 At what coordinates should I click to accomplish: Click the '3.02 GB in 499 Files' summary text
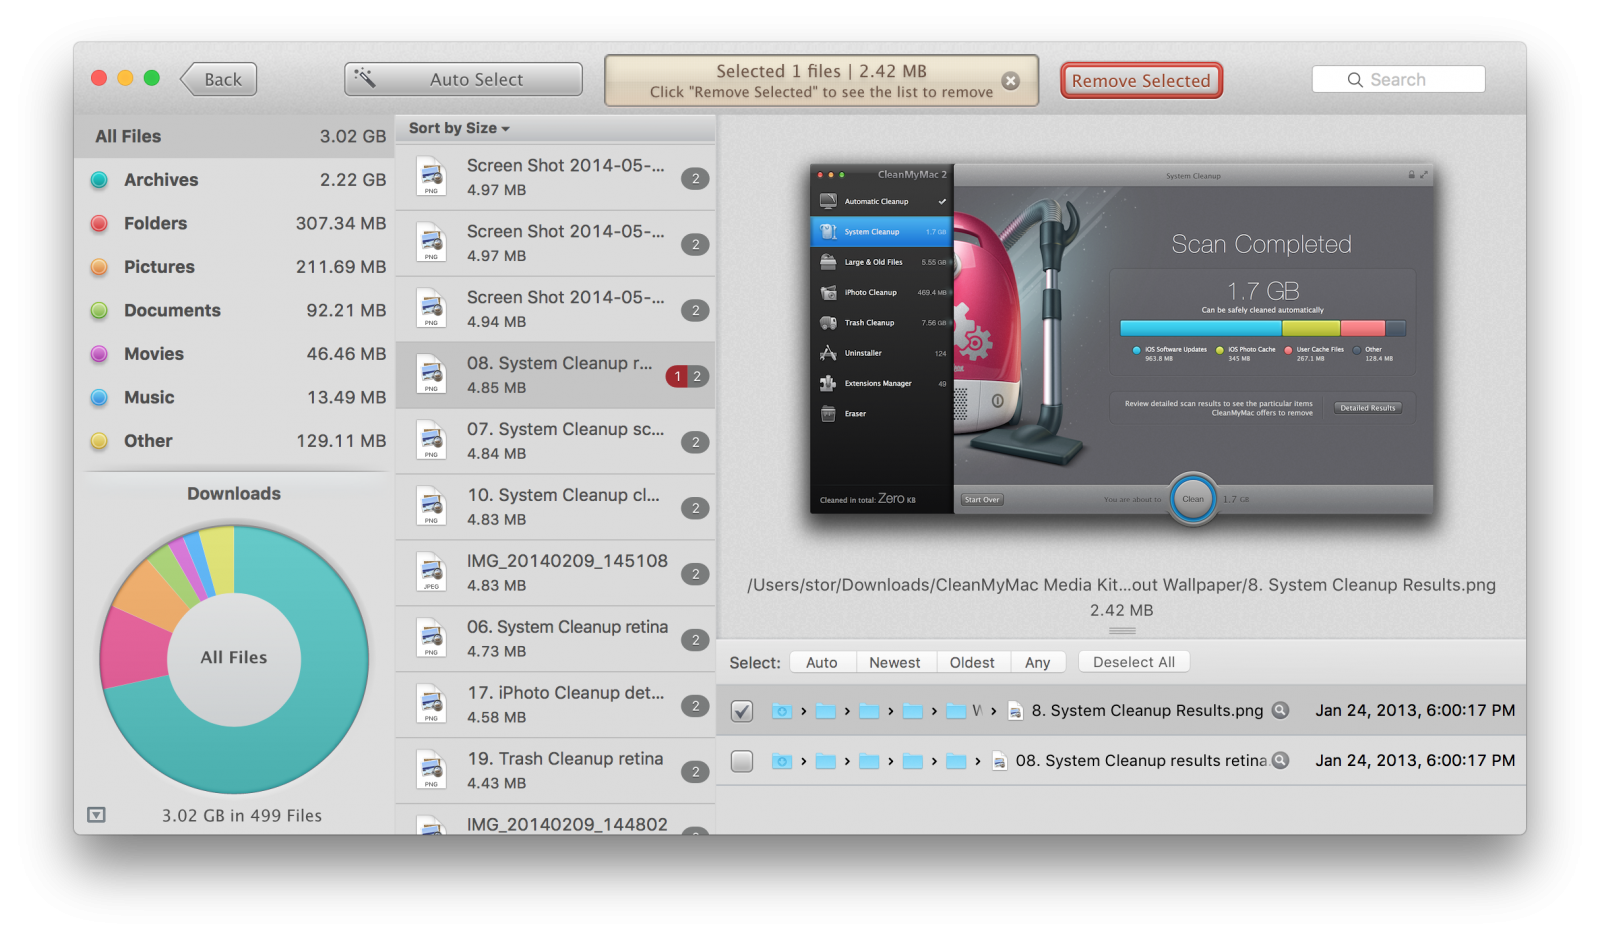click(242, 815)
